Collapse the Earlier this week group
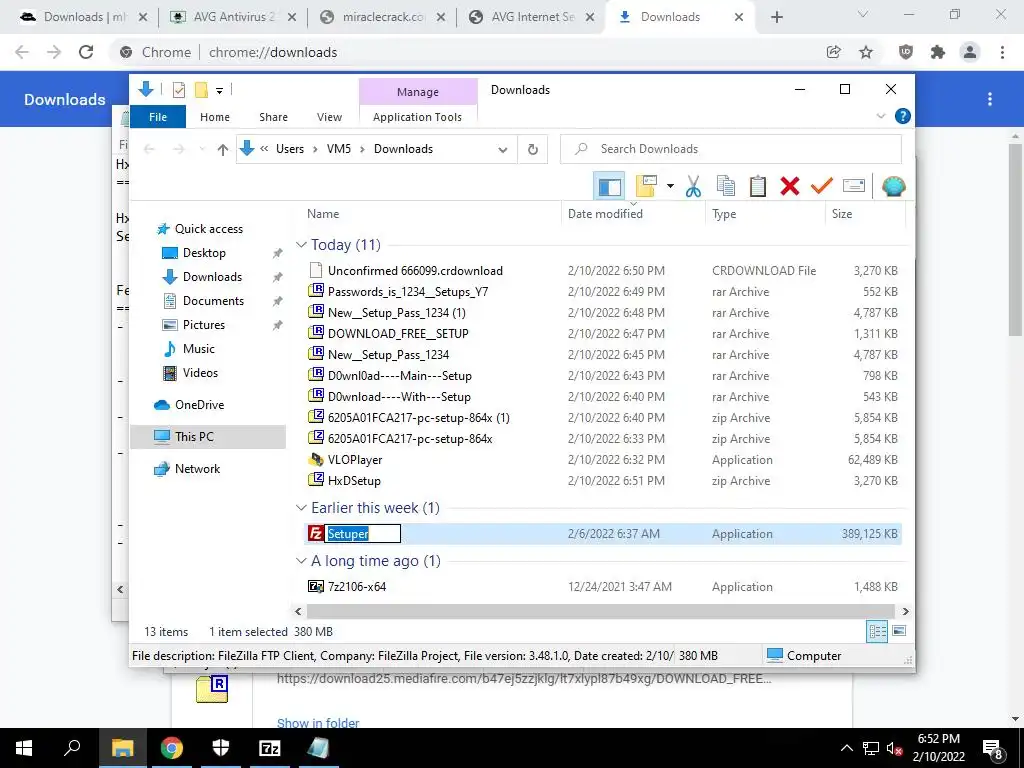 tap(301, 508)
